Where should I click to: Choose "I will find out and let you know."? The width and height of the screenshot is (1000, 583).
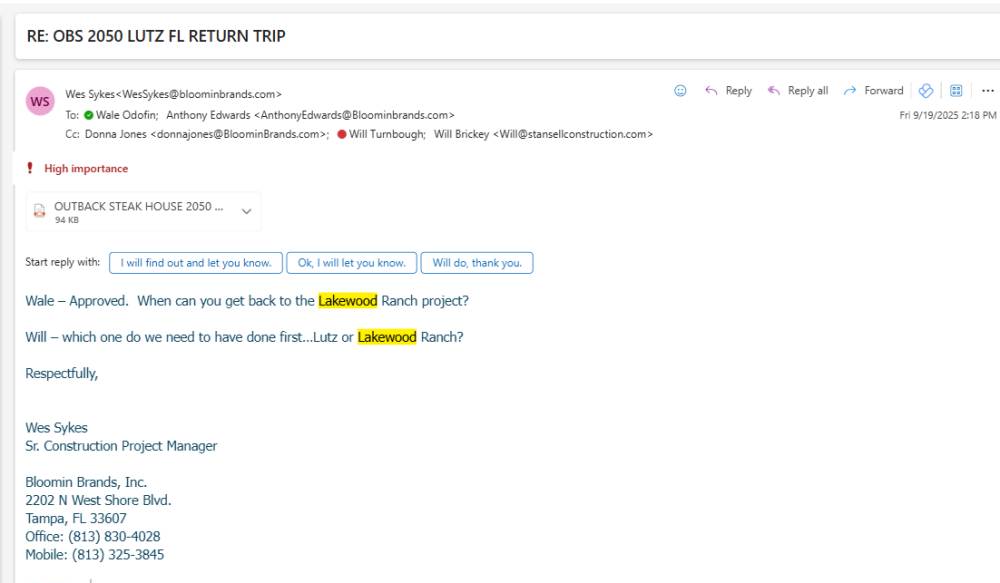[196, 263]
